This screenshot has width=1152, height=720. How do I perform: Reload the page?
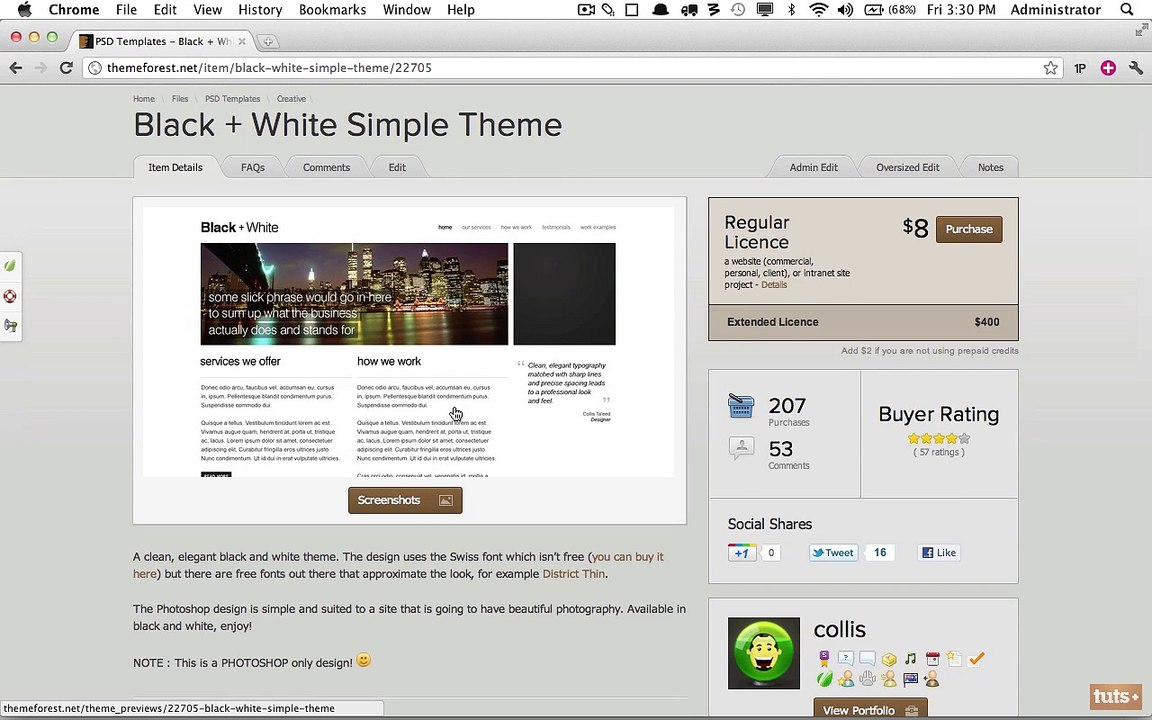pyautogui.click(x=66, y=68)
